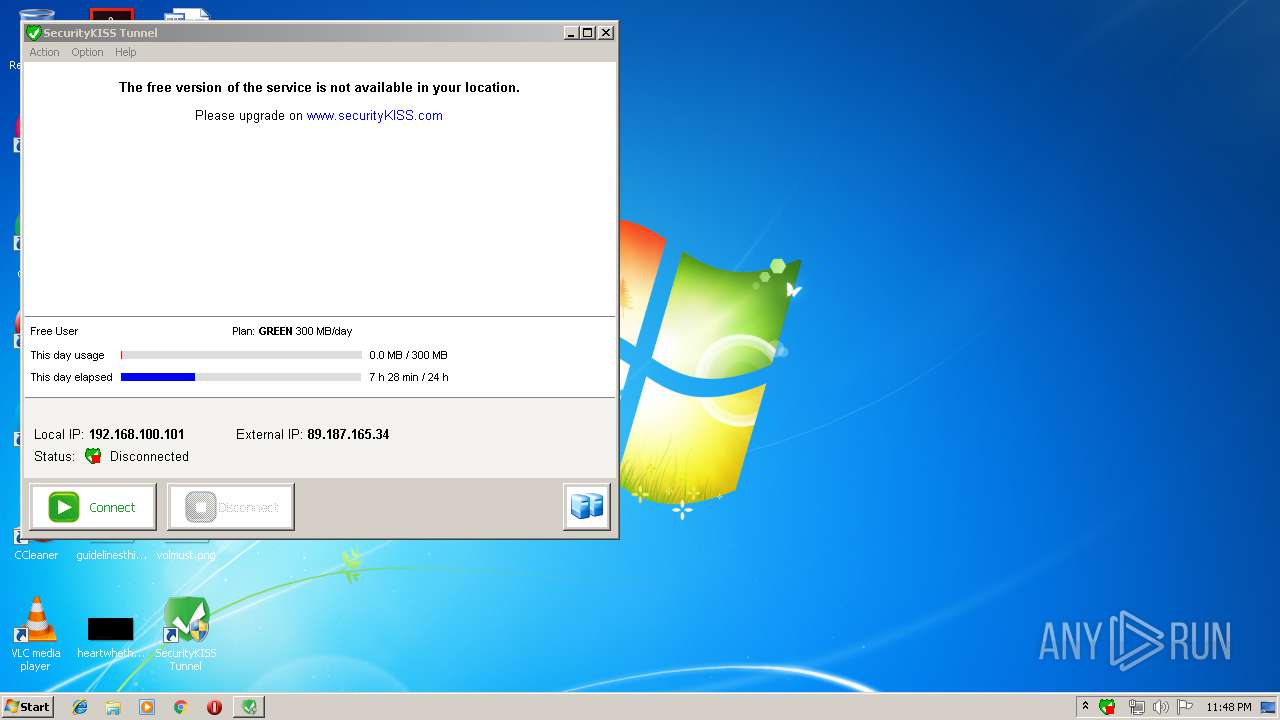Open the Action menu

(44, 52)
